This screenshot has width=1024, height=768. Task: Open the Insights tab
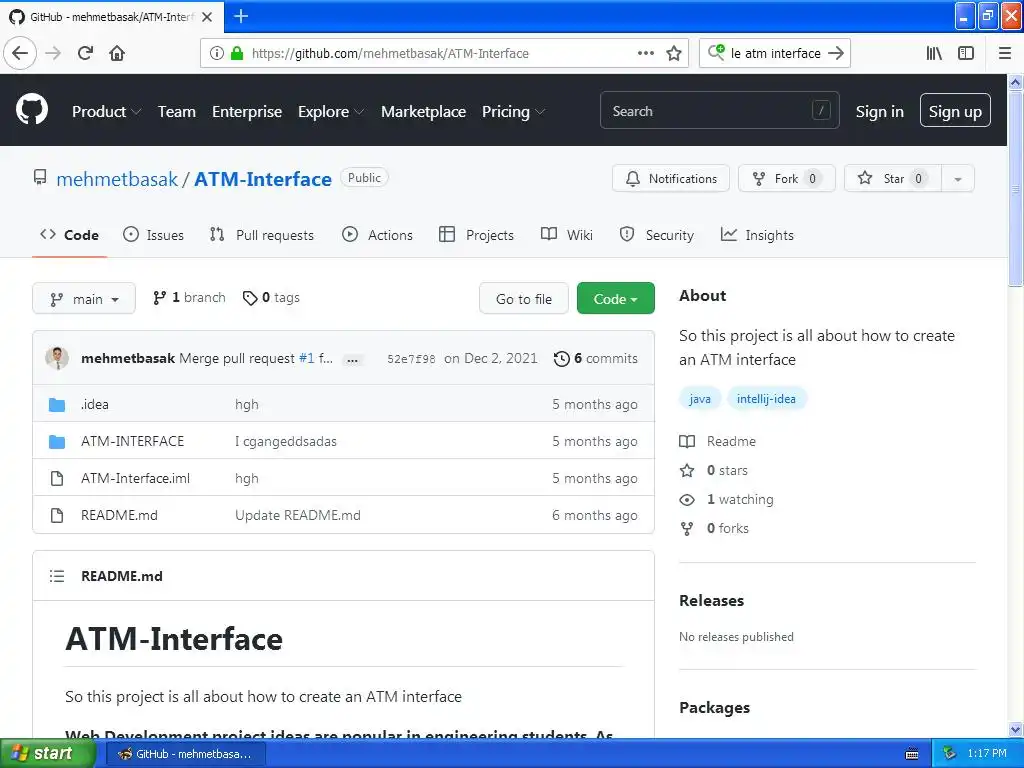(x=758, y=235)
